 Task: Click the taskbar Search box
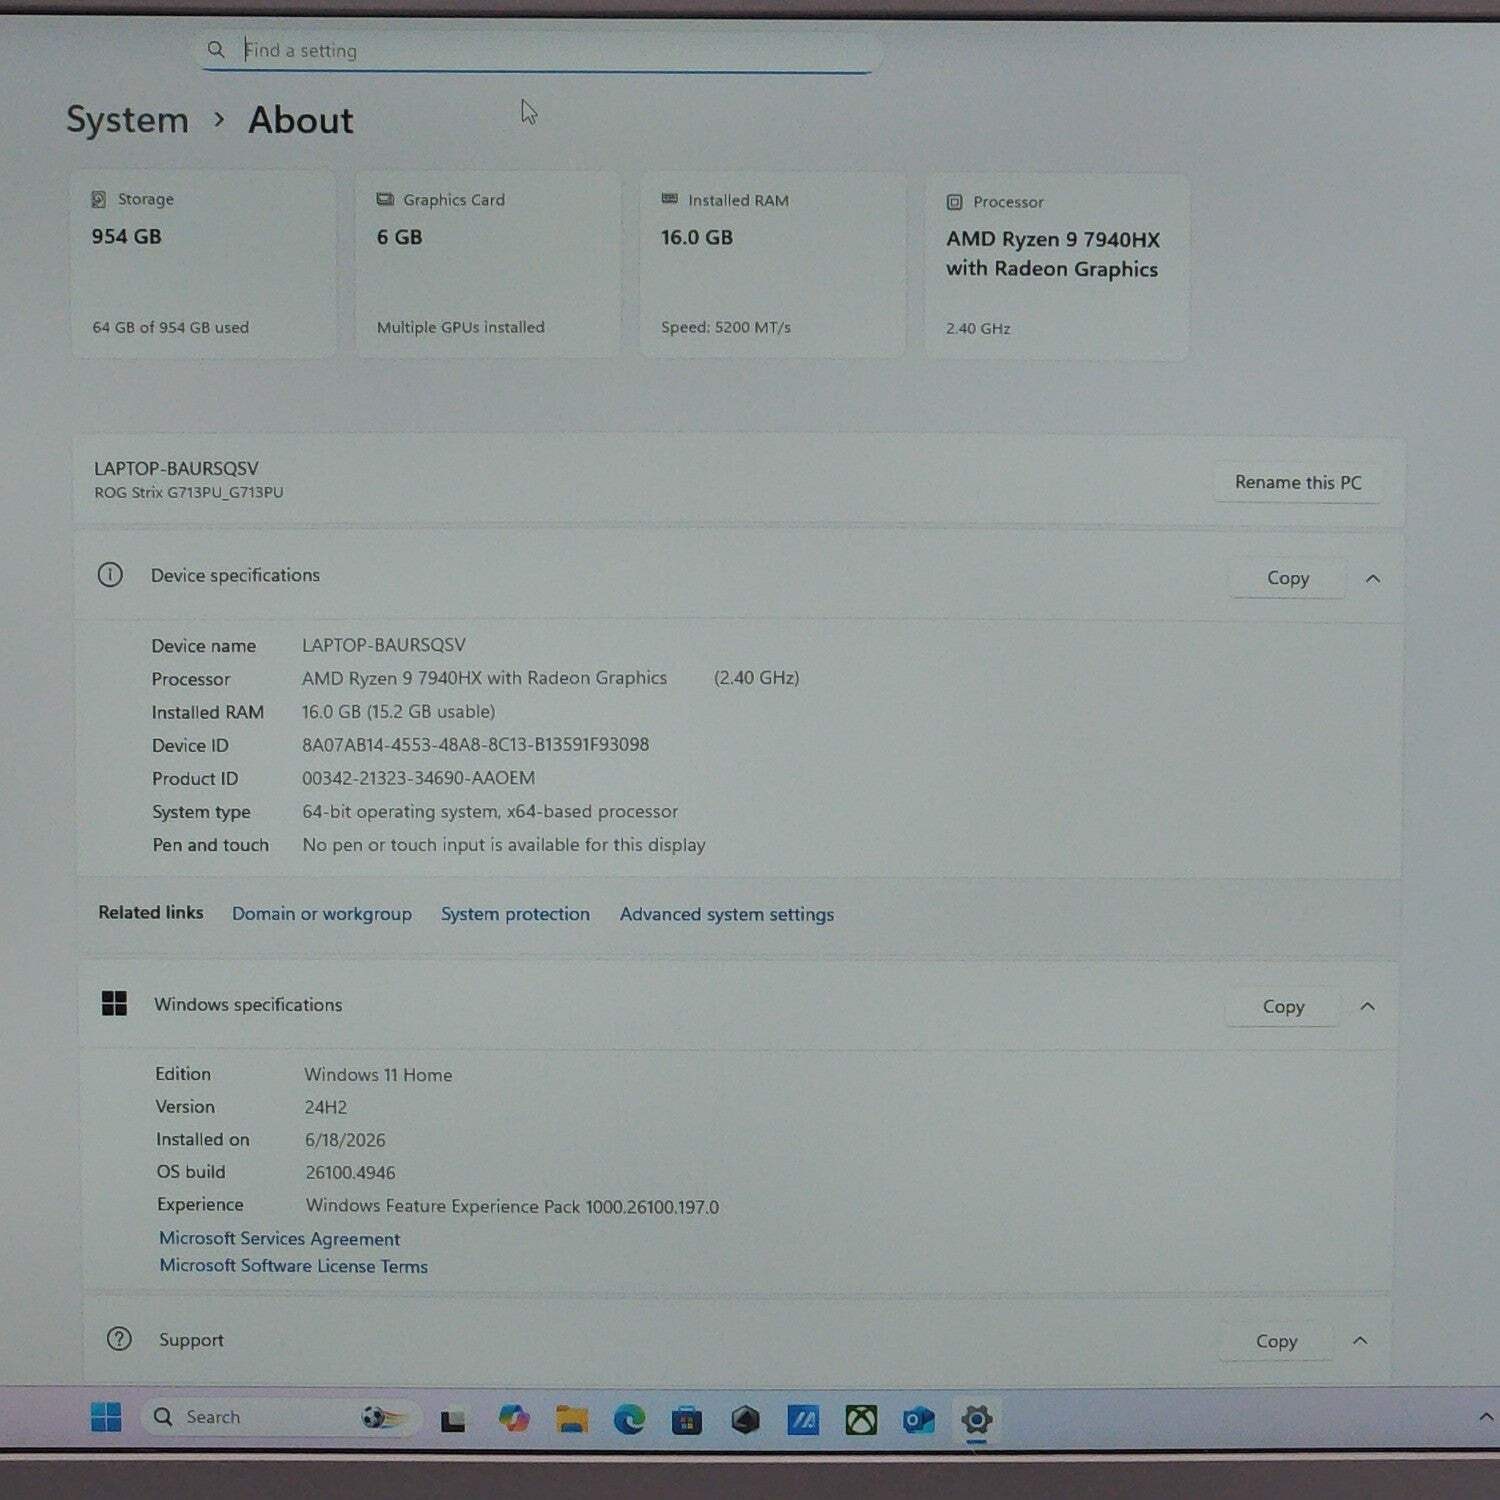click(x=278, y=1417)
